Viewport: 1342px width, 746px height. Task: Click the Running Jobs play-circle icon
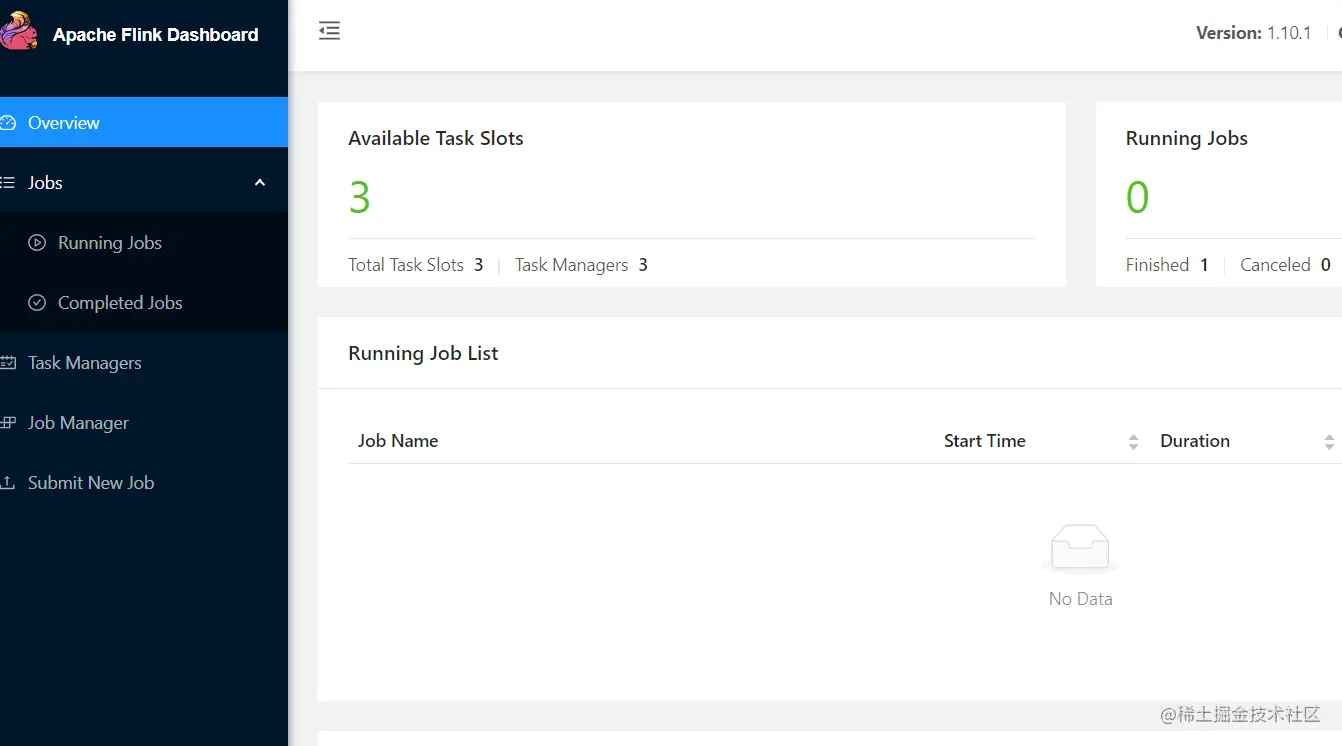tap(37, 243)
